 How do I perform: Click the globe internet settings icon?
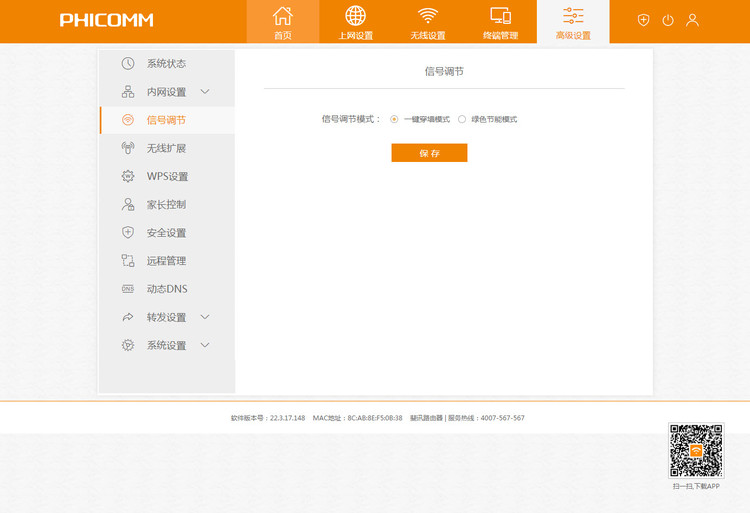(x=355, y=16)
